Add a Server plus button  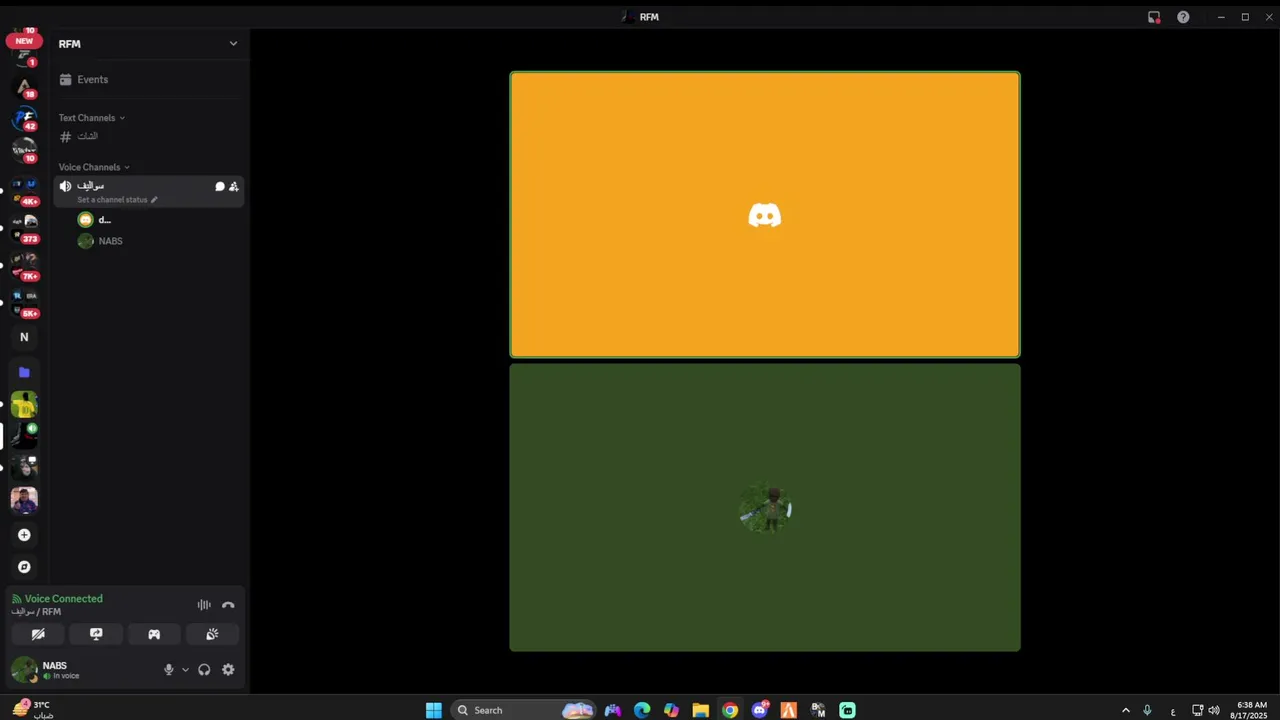24,535
